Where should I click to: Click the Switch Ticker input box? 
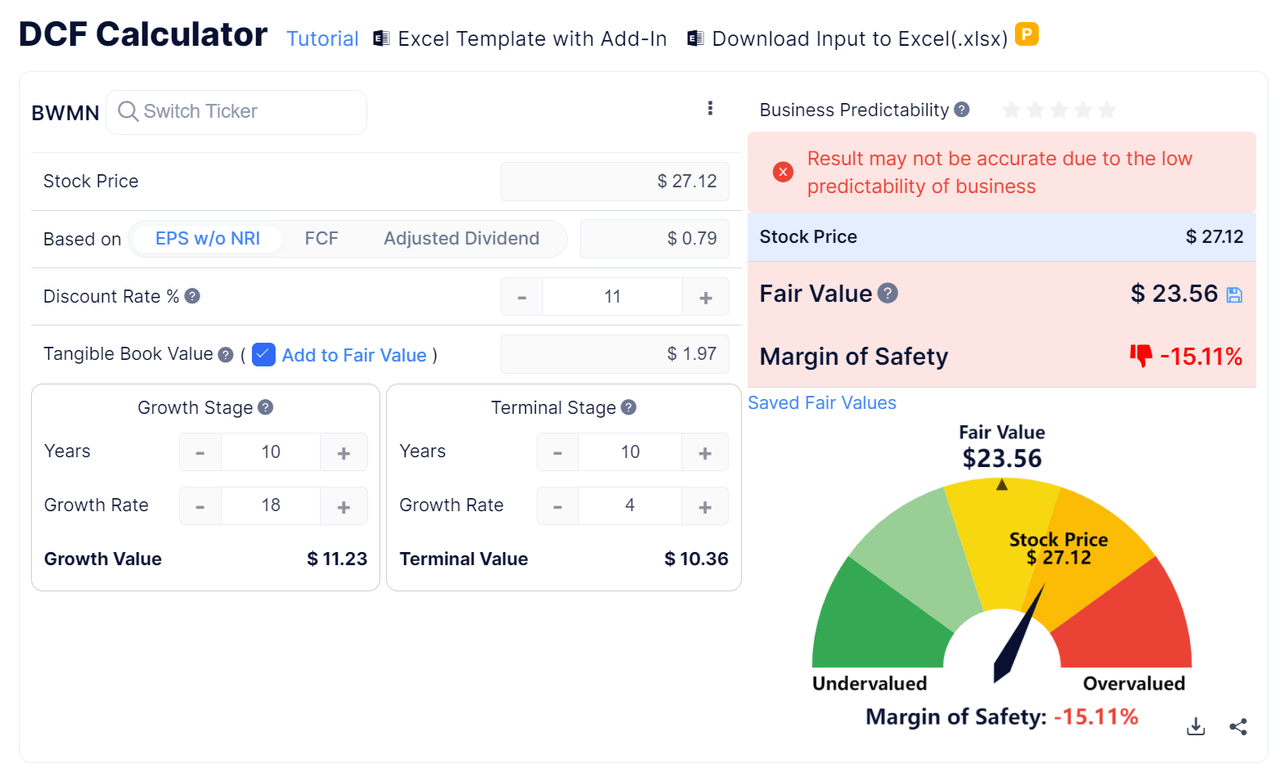pos(240,112)
